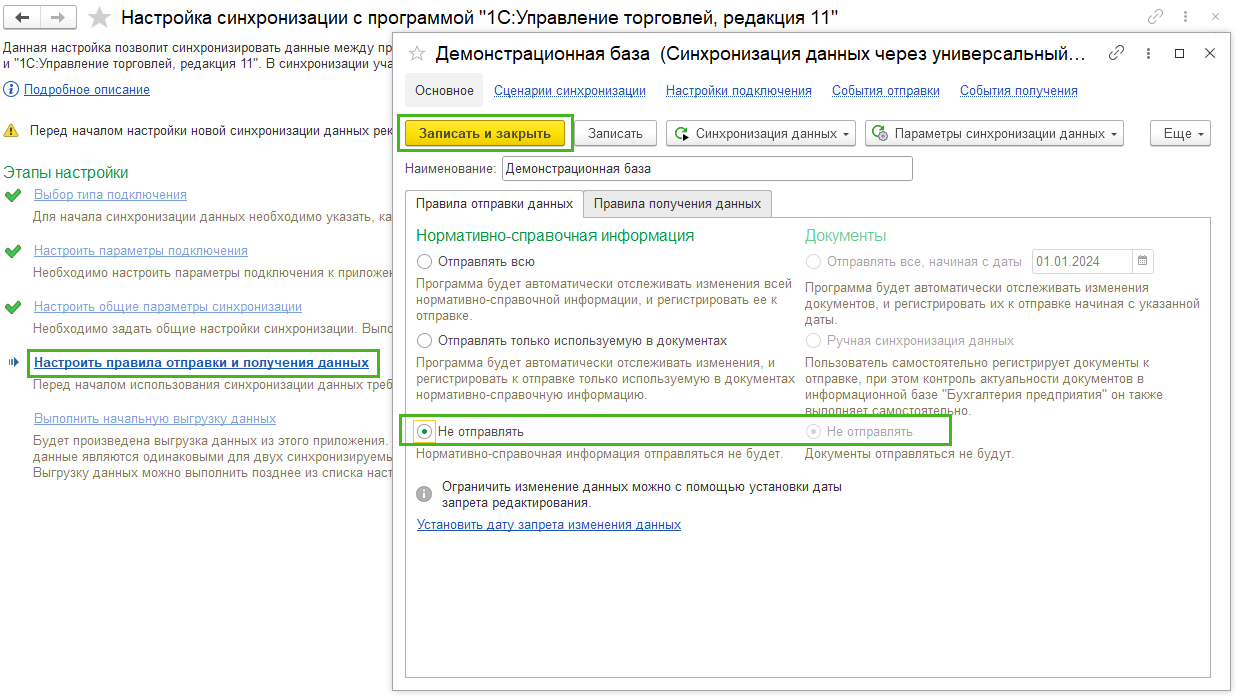
Task: Open calendar picker next to 01.01.2024
Action: click(x=1142, y=261)
